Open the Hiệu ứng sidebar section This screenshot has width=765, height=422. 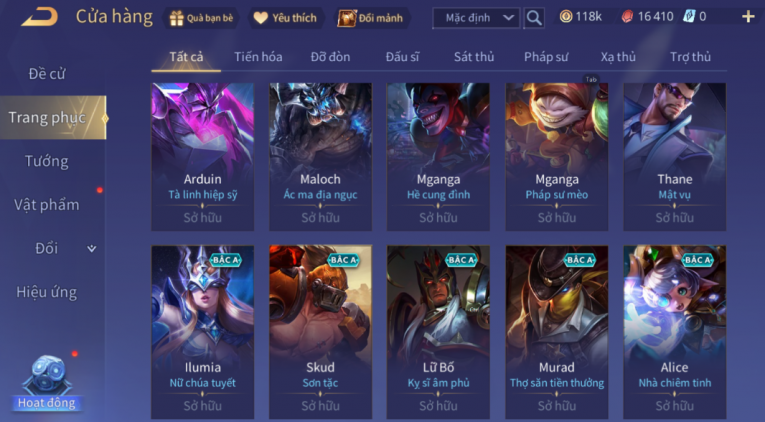46,292
